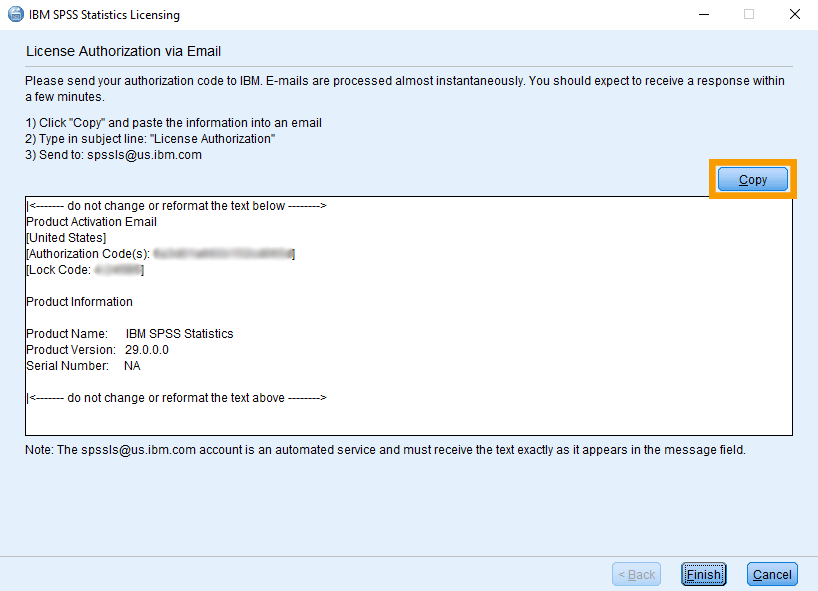This screenshot has height=591, width=818.
Task: Minimize the SPSS Licensing window
Action: (x=704, y=14)
